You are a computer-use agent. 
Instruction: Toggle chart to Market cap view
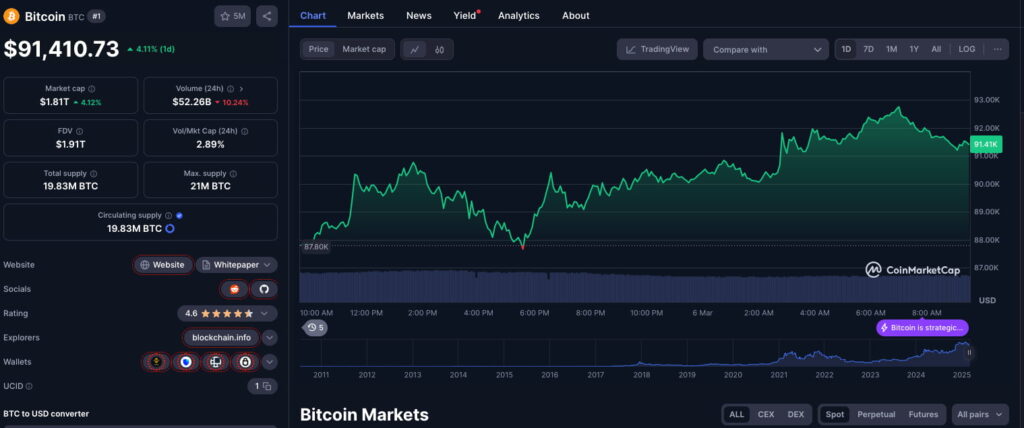(364, 49)
